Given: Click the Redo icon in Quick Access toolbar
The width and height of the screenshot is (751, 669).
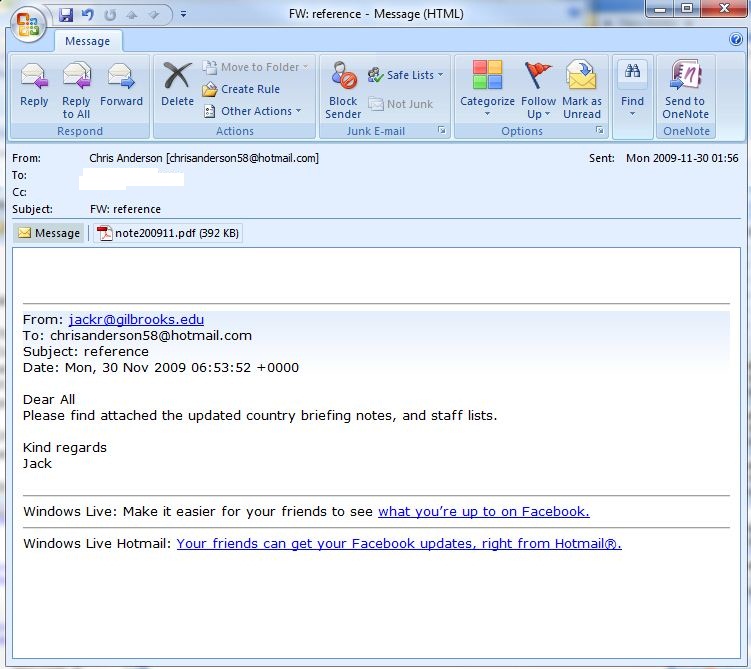Looking at the screenshot, I should coord(110,15).
